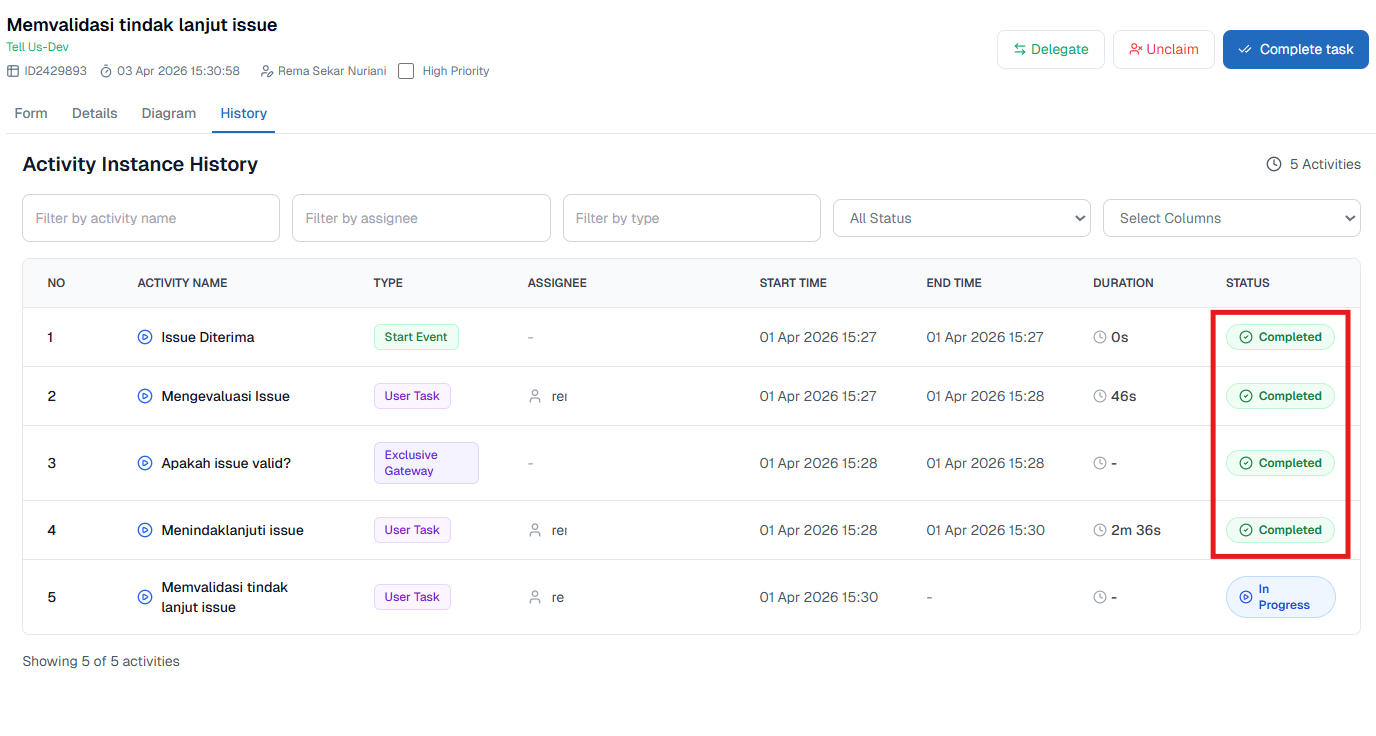
Task: Click the user icon in Menindaklanjuti issue row
Action: click(x=535, y=530)
